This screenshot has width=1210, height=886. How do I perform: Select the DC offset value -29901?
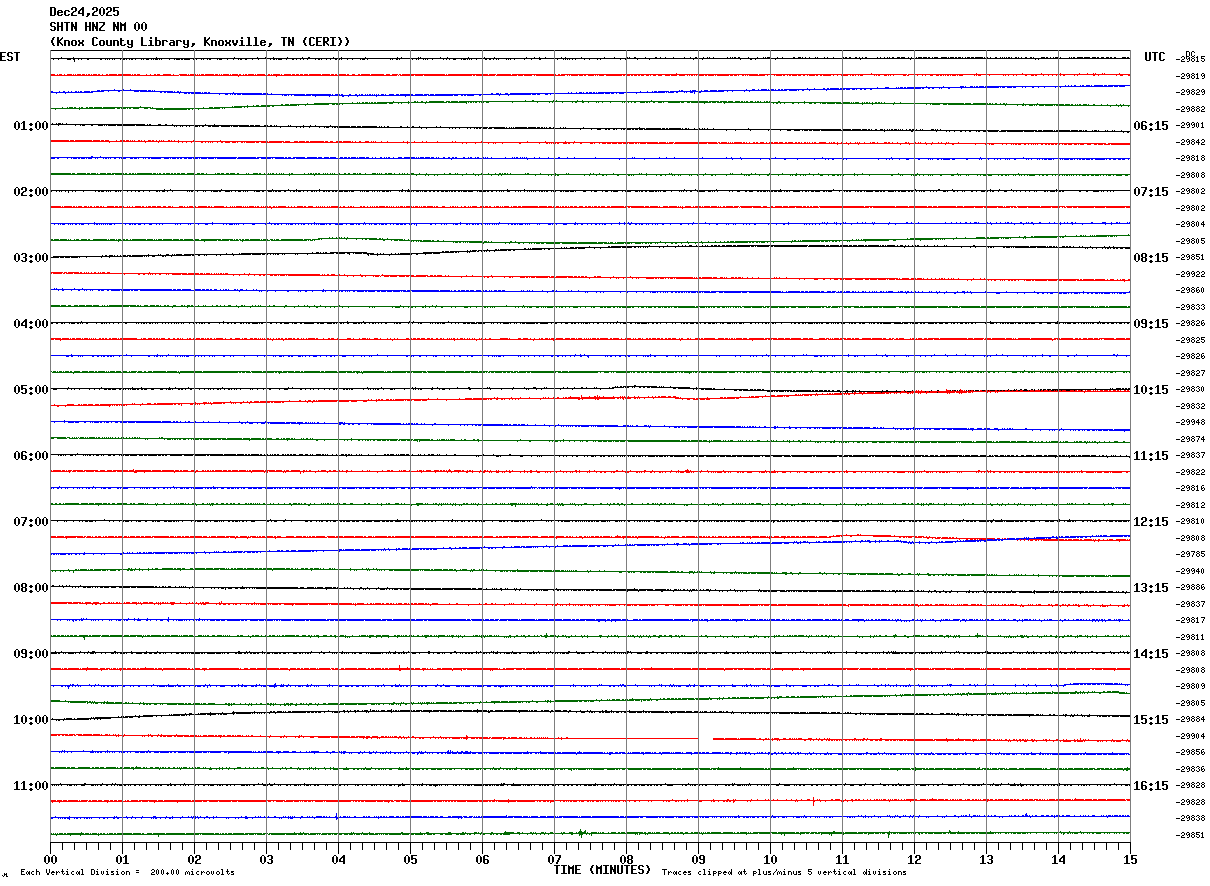point(1190,126)
